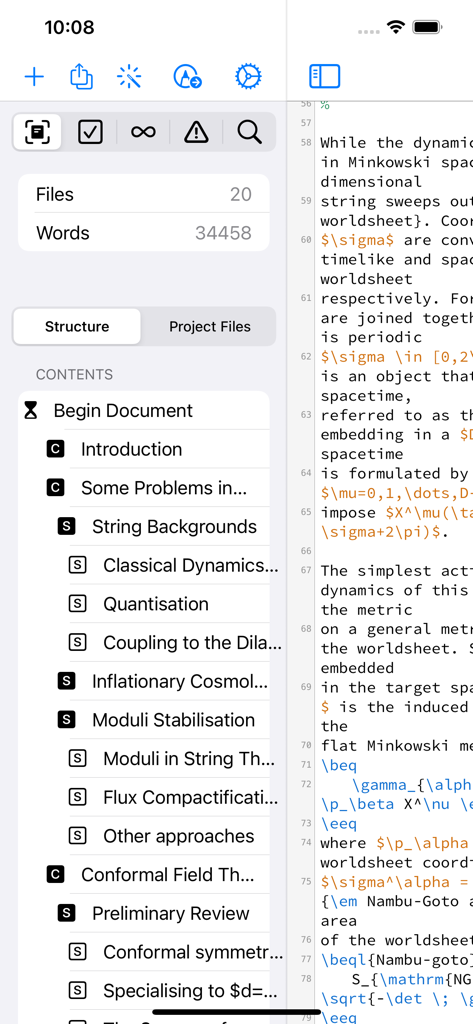473x1024 pixels.
Task: Click $\sigma$ math on line 60
Action: [x=357, y=240]
